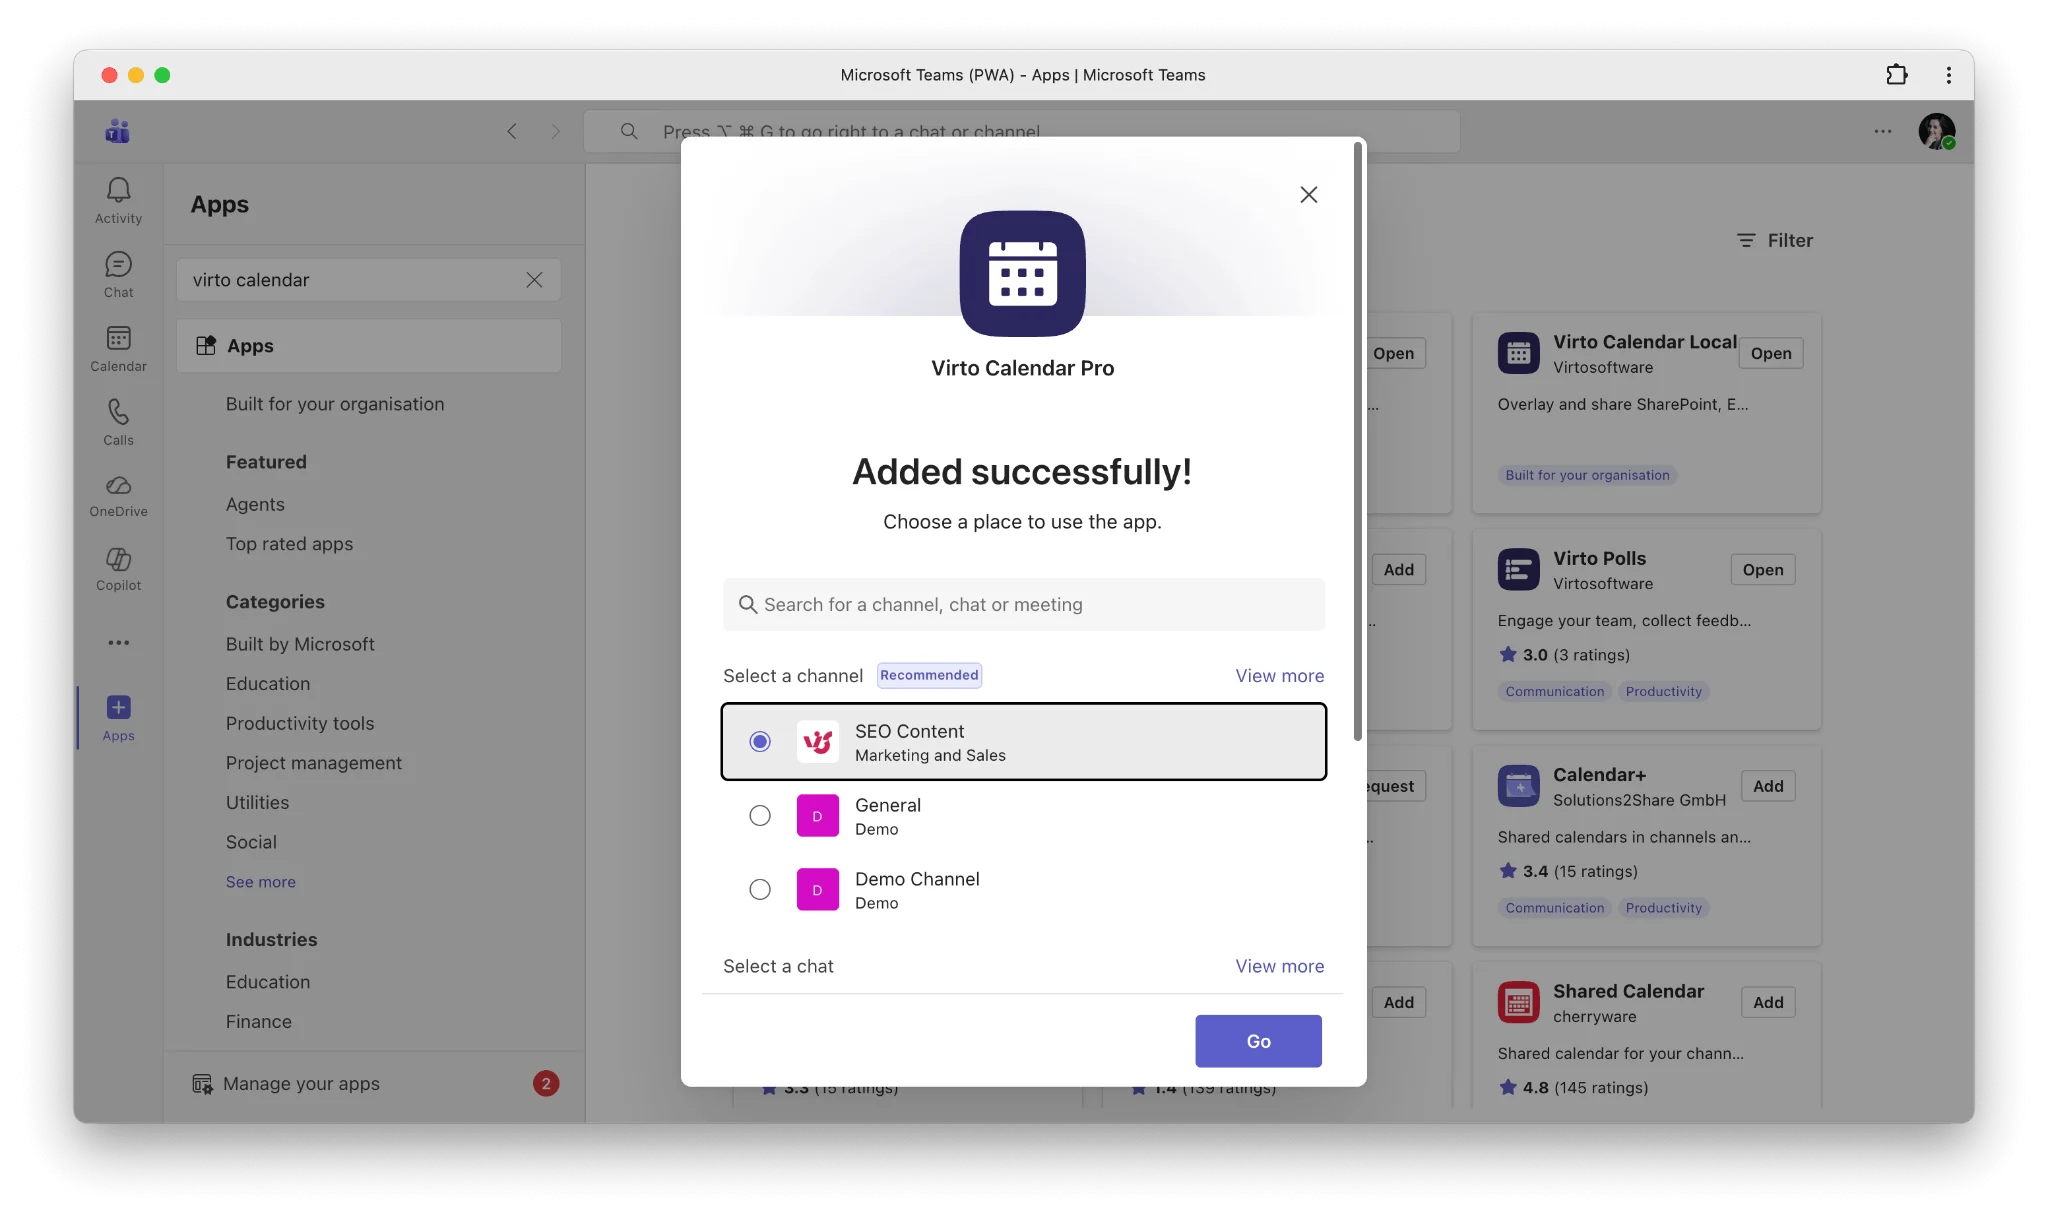Click the Virto Polls app icon
The image size is (2048, 1221).
1518,570
